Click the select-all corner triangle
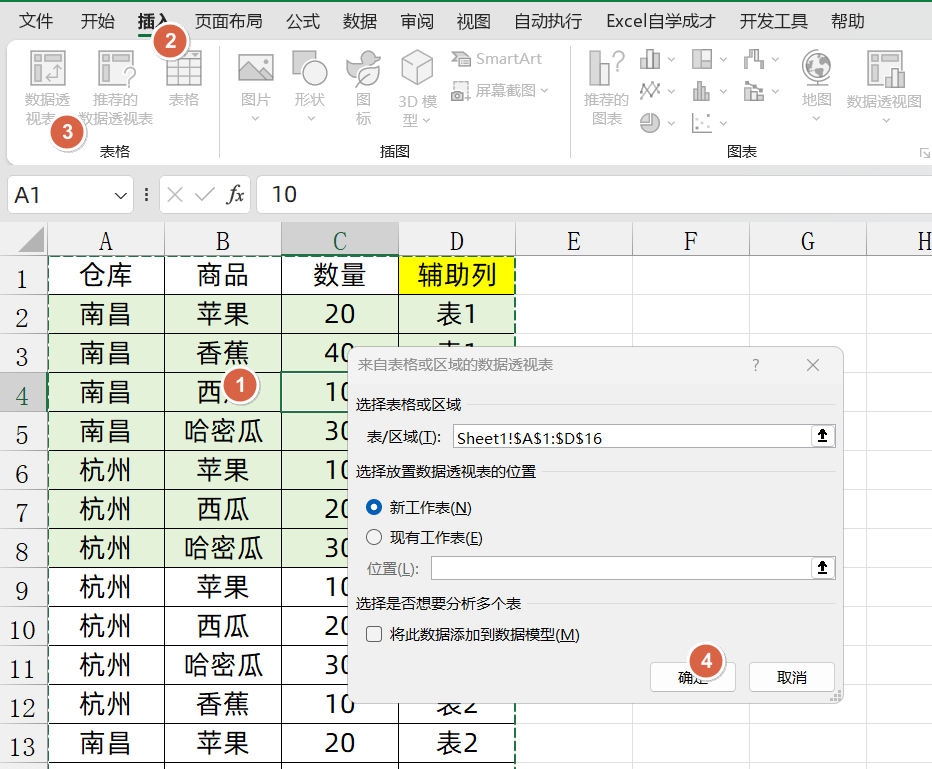This screenshot has width=932, height=769. [31, 240]
